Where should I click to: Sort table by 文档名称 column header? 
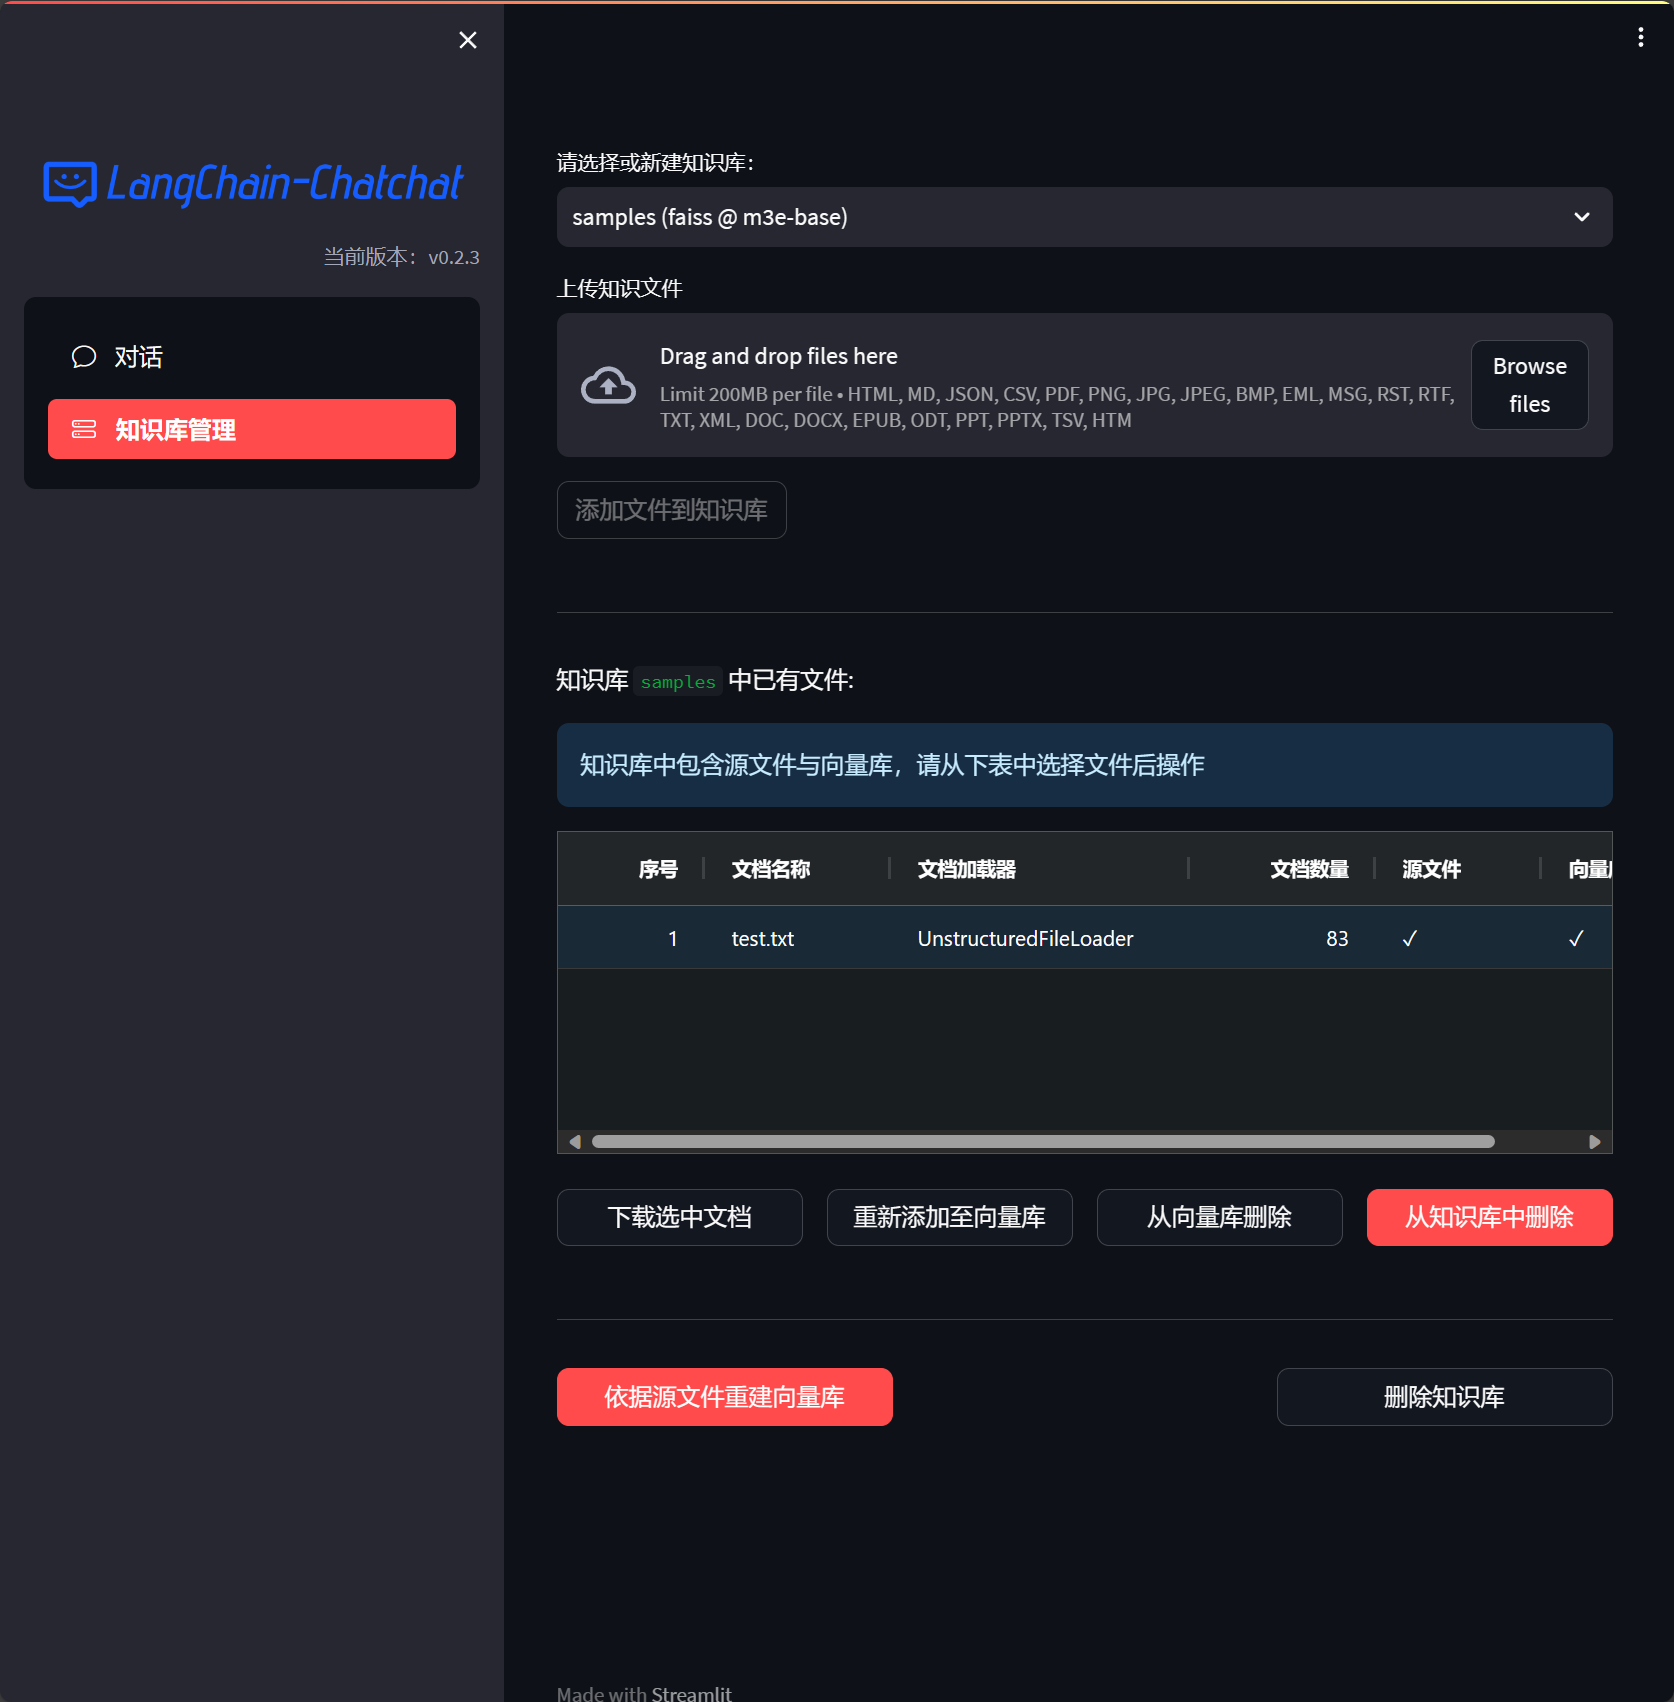click(770, 869)
